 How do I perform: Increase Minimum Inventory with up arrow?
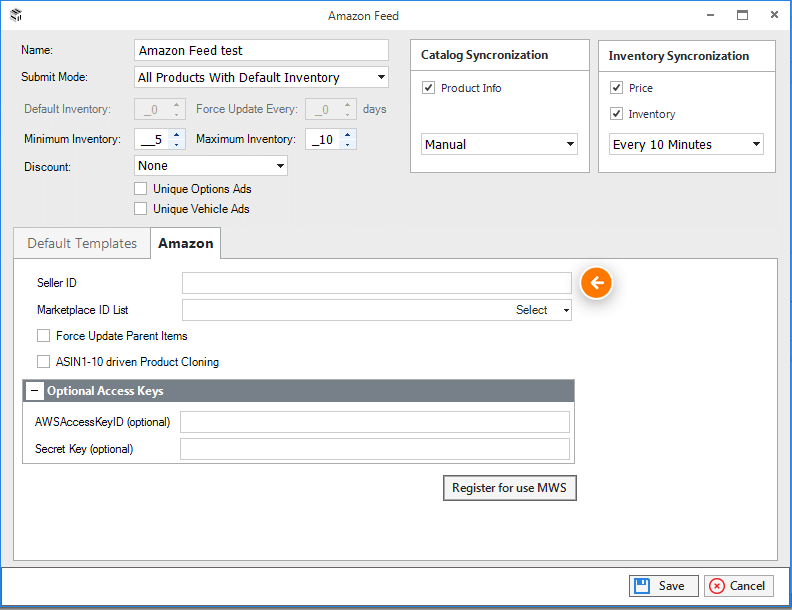click(176, 134)
